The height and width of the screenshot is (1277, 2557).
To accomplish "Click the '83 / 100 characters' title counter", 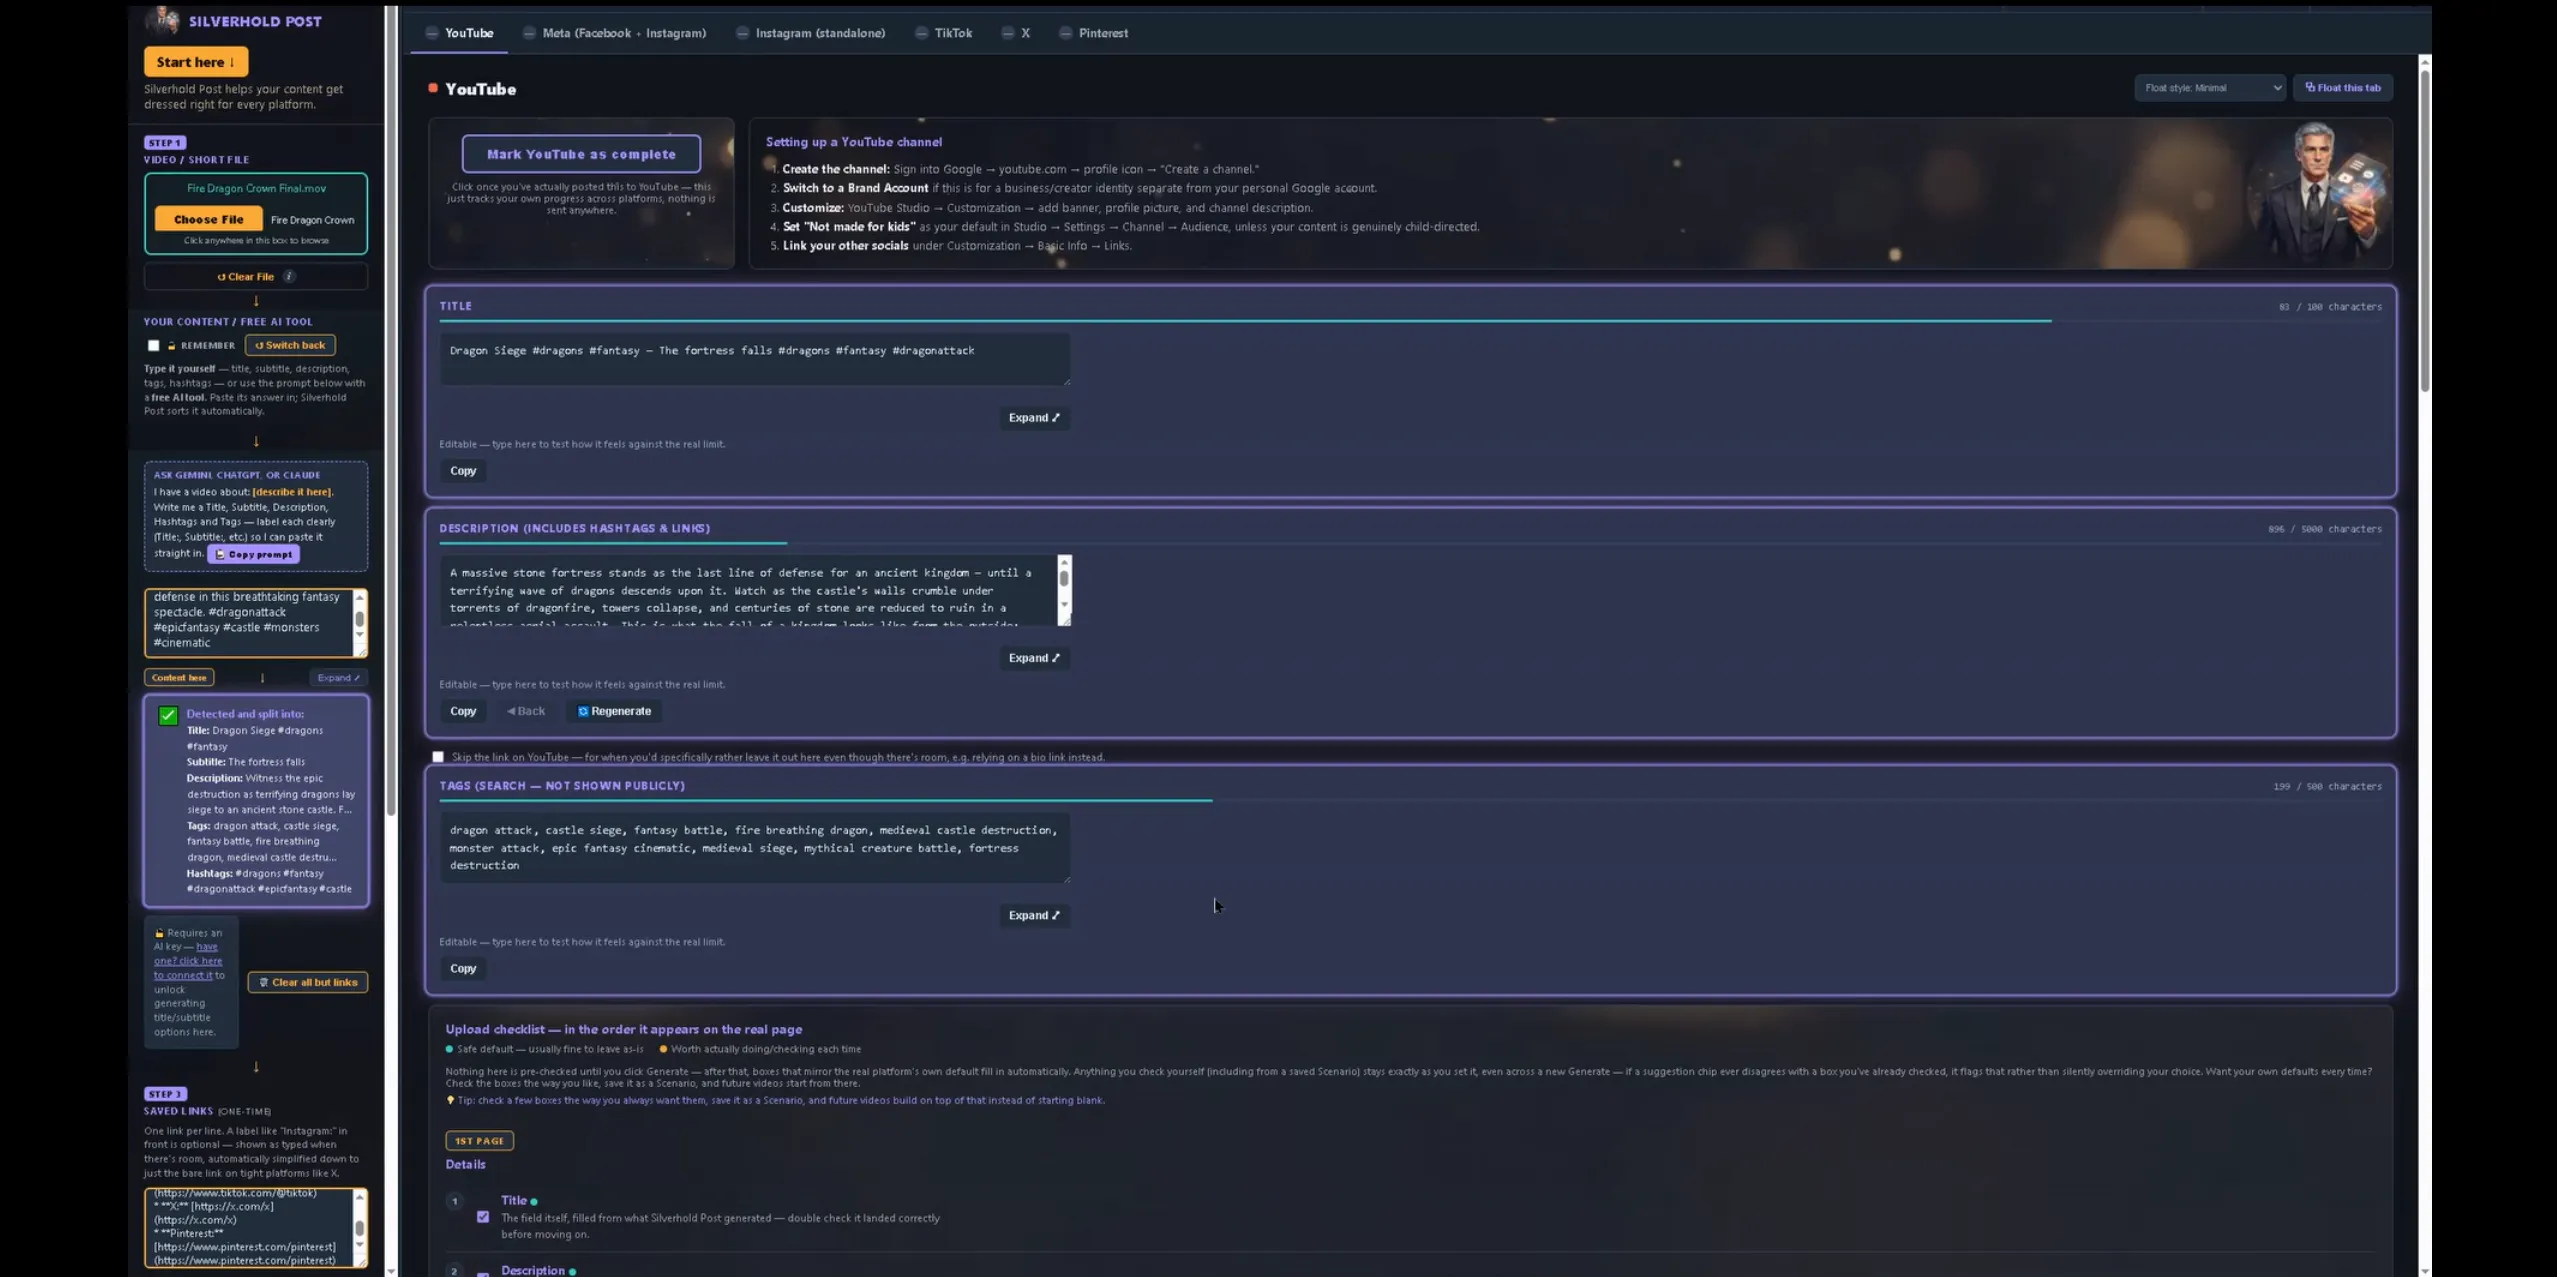I will click(x=2330, y=307).
